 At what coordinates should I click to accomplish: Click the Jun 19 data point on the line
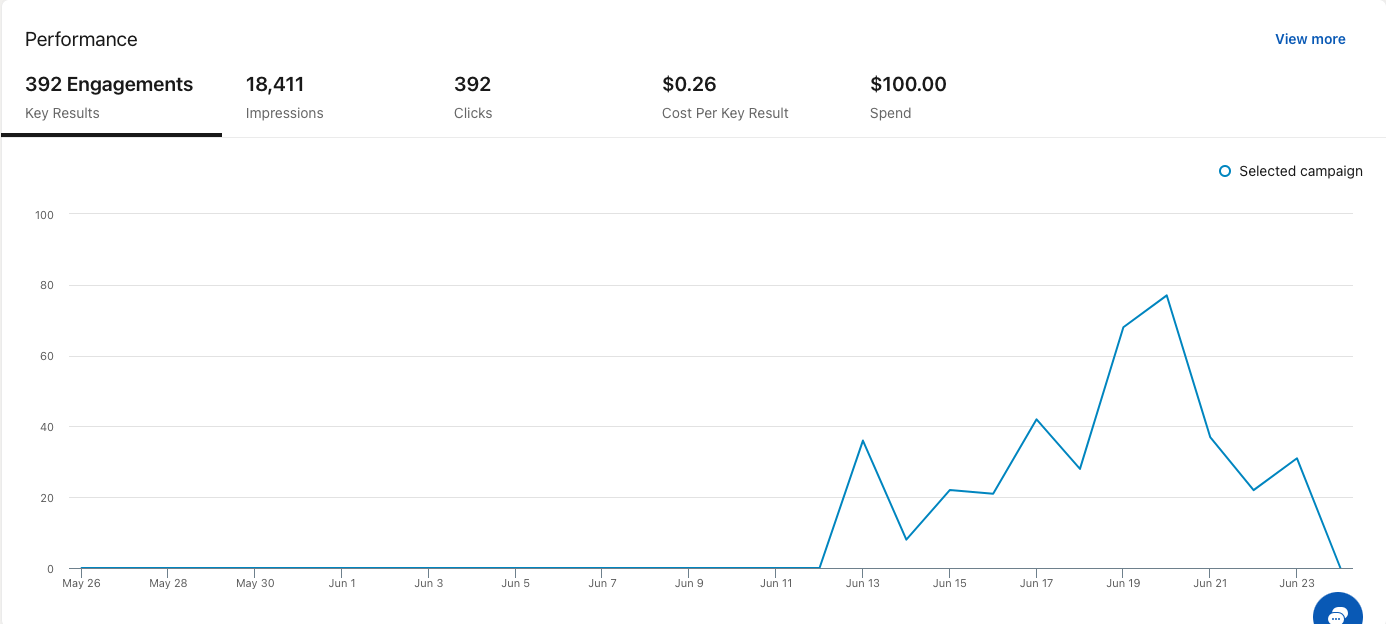click(x=1123, y=327)
